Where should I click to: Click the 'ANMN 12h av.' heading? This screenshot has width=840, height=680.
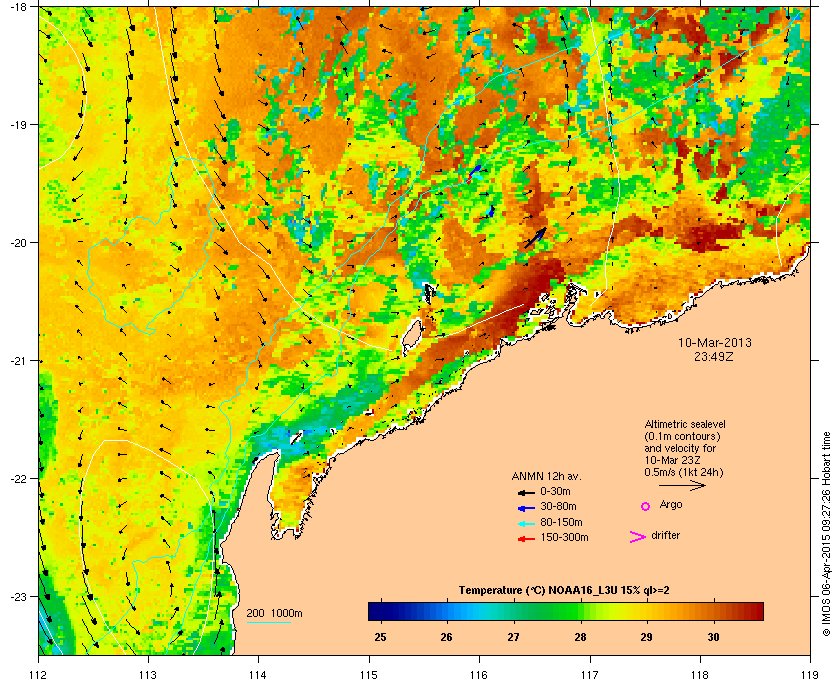(546, 476)
